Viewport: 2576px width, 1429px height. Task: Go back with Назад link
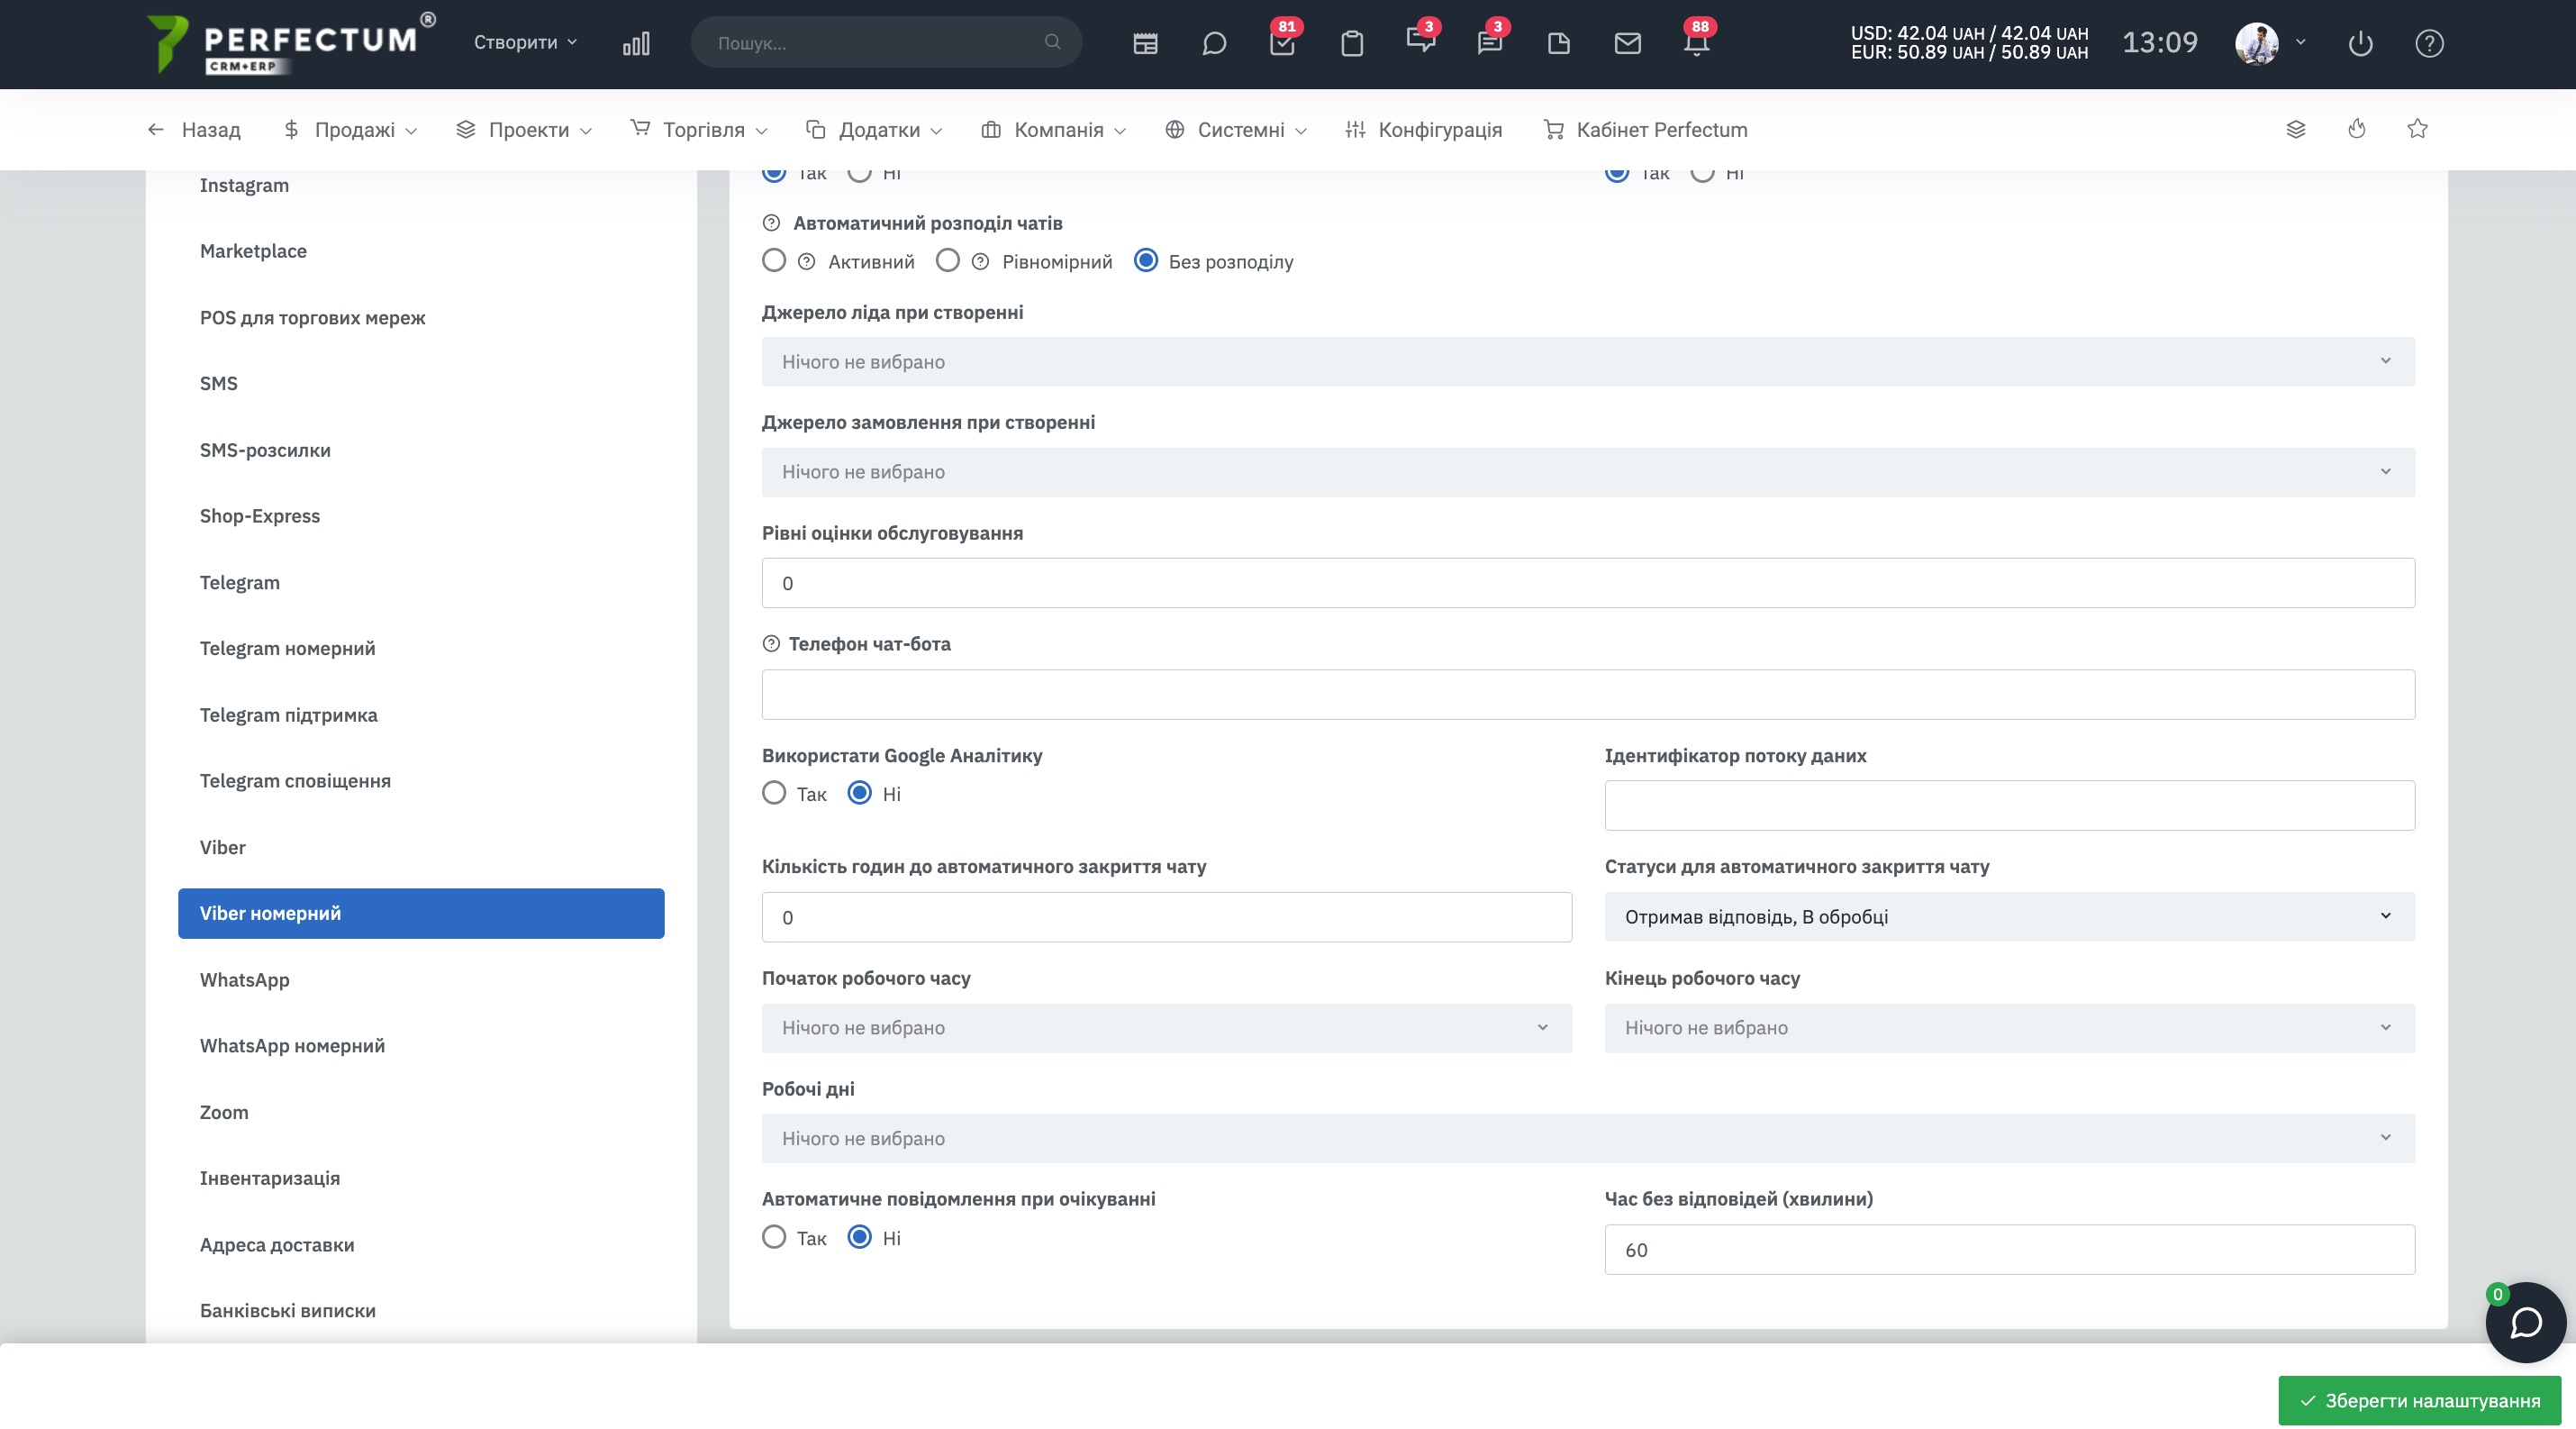194,130
